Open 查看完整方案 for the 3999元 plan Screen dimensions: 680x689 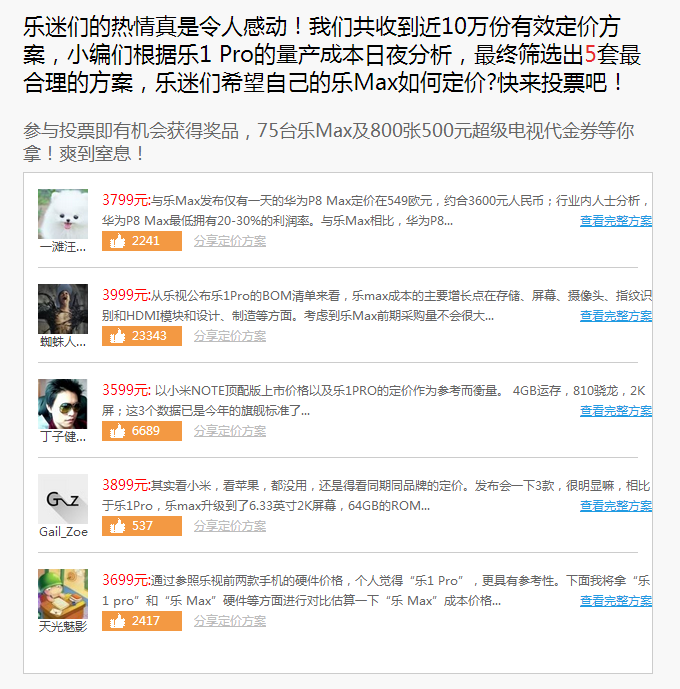pos(616,316)
